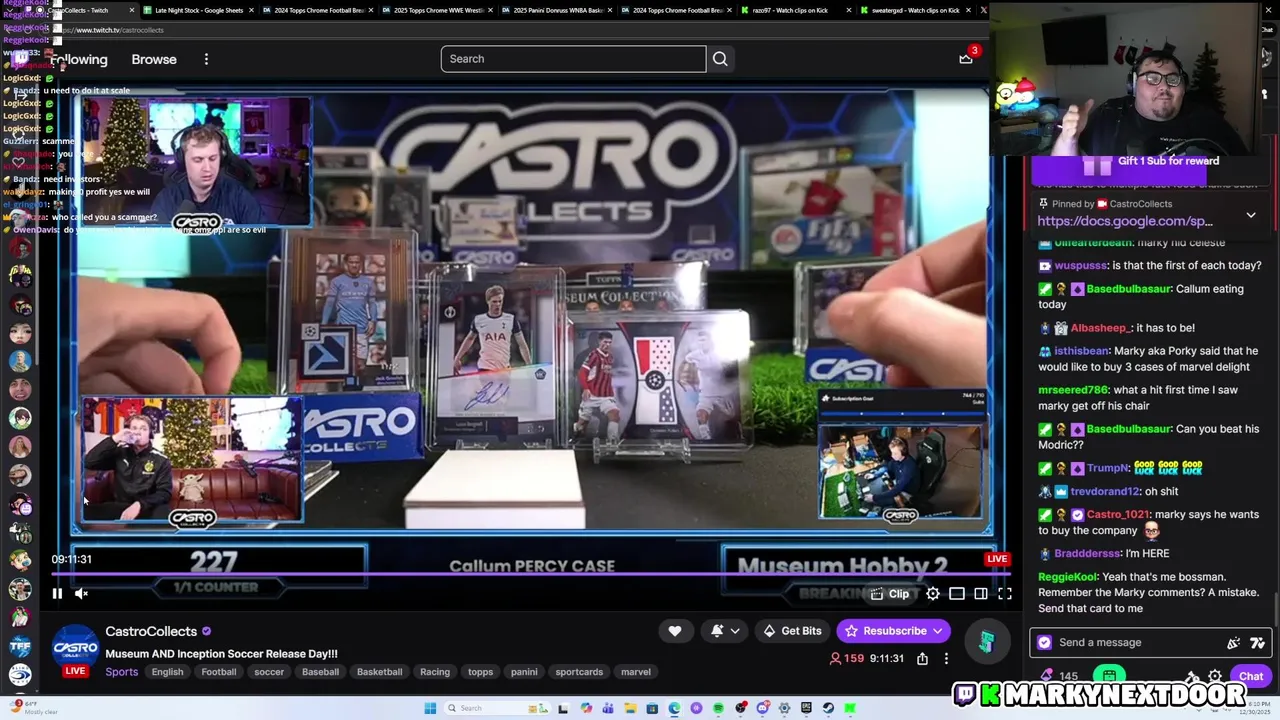
Task: Open Windows Start menu
Action: click(430, 708)
